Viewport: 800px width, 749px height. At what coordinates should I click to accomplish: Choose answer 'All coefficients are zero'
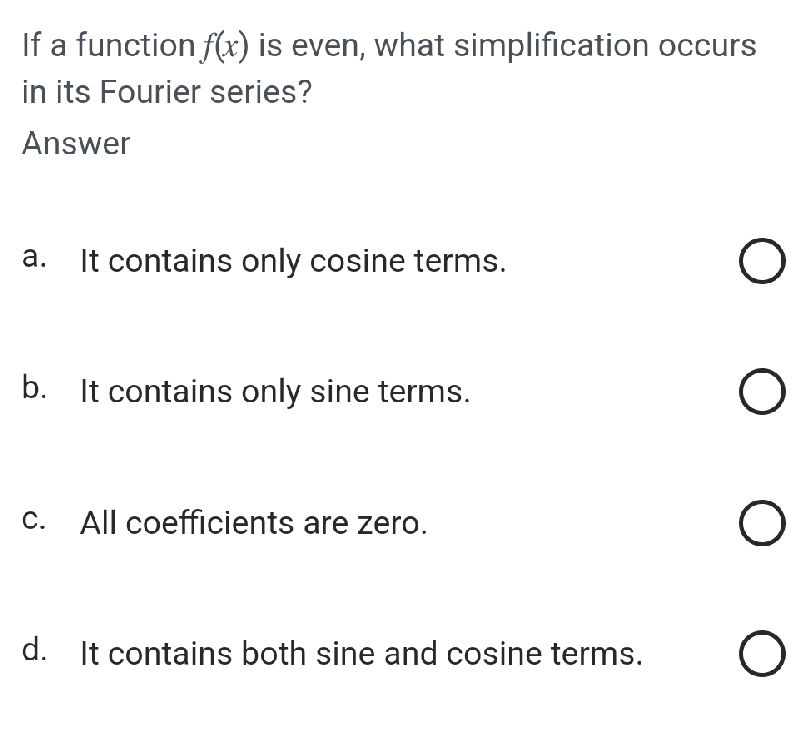click(761, 523)
